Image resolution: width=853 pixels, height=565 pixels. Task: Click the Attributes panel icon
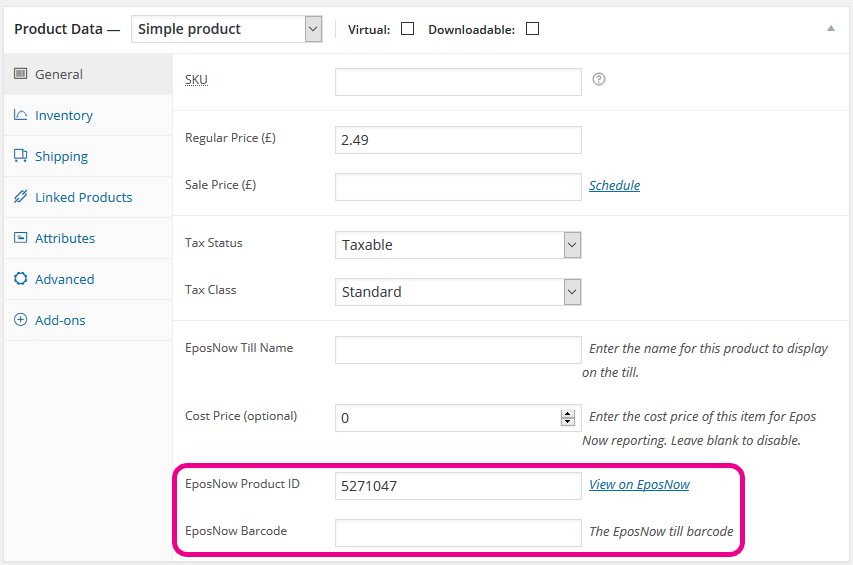(x=21, y=238)
